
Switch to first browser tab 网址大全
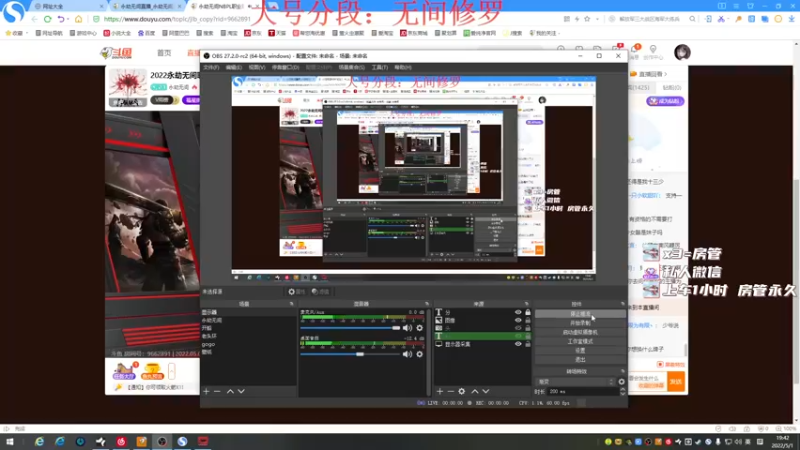[x=67, y=6]
